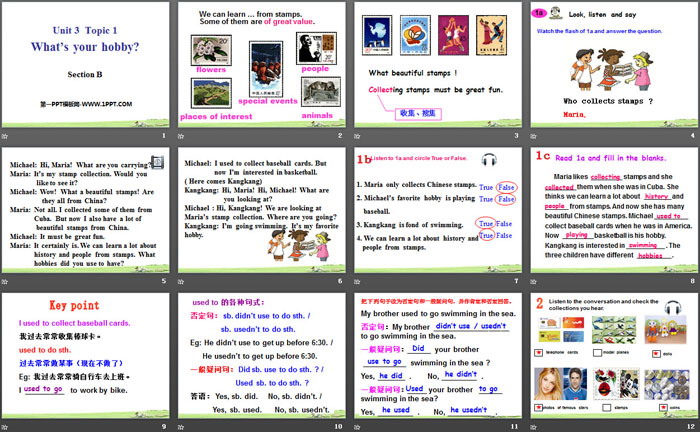
Task: Click the 收集、搜集 callout box on slide 3
Action: pyautogui.click(x=419, y=112)
